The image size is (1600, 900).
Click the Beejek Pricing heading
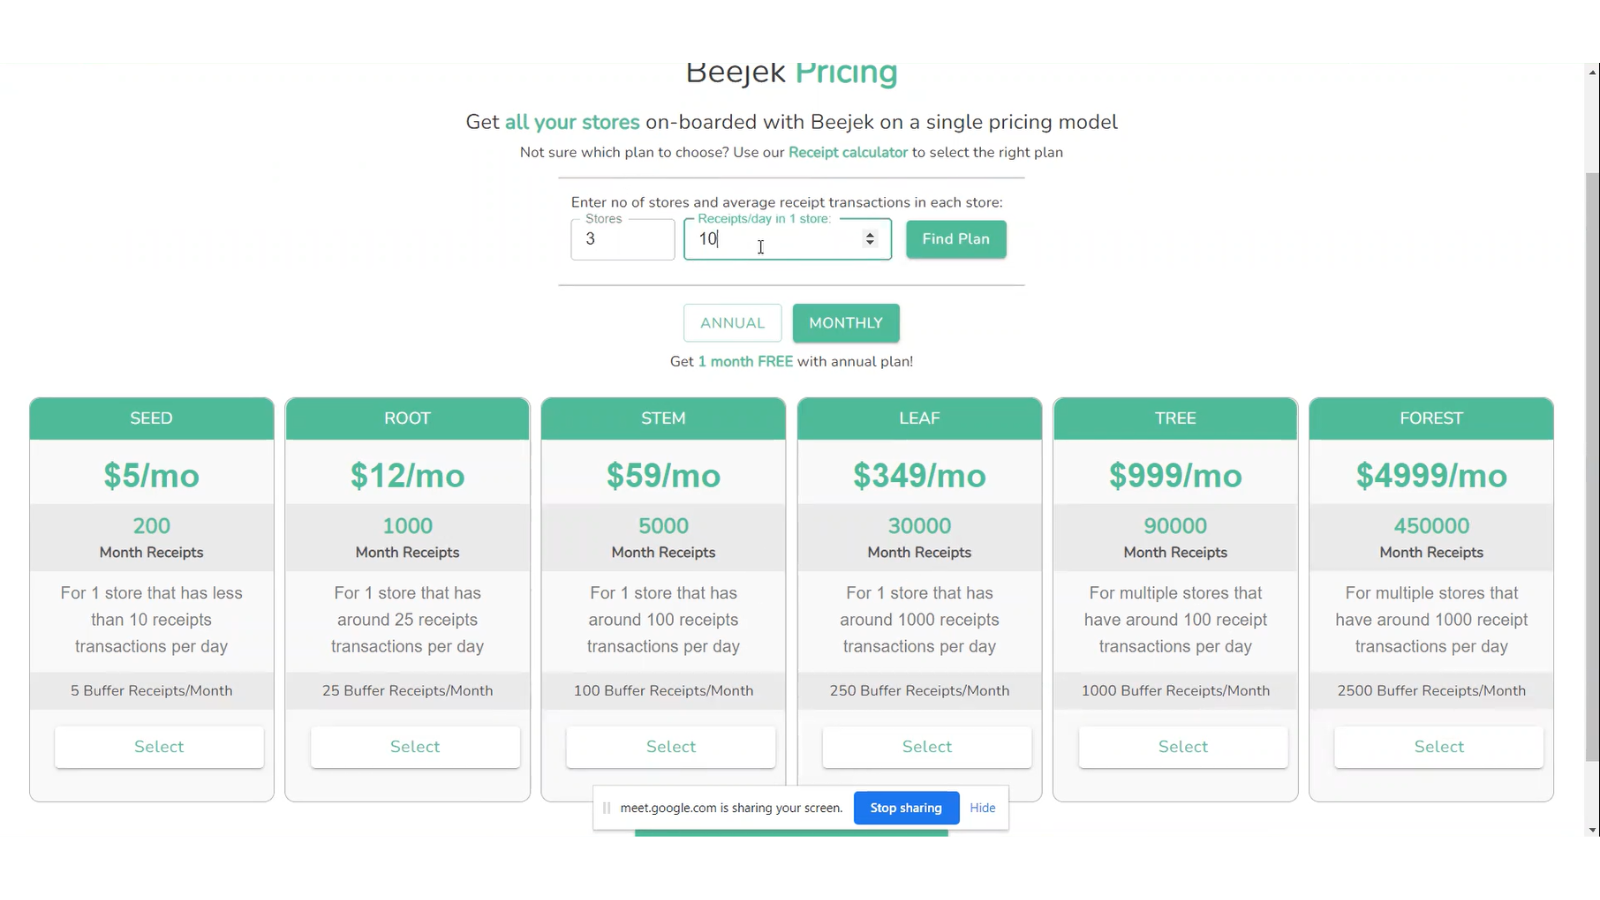tap(790, 72)
